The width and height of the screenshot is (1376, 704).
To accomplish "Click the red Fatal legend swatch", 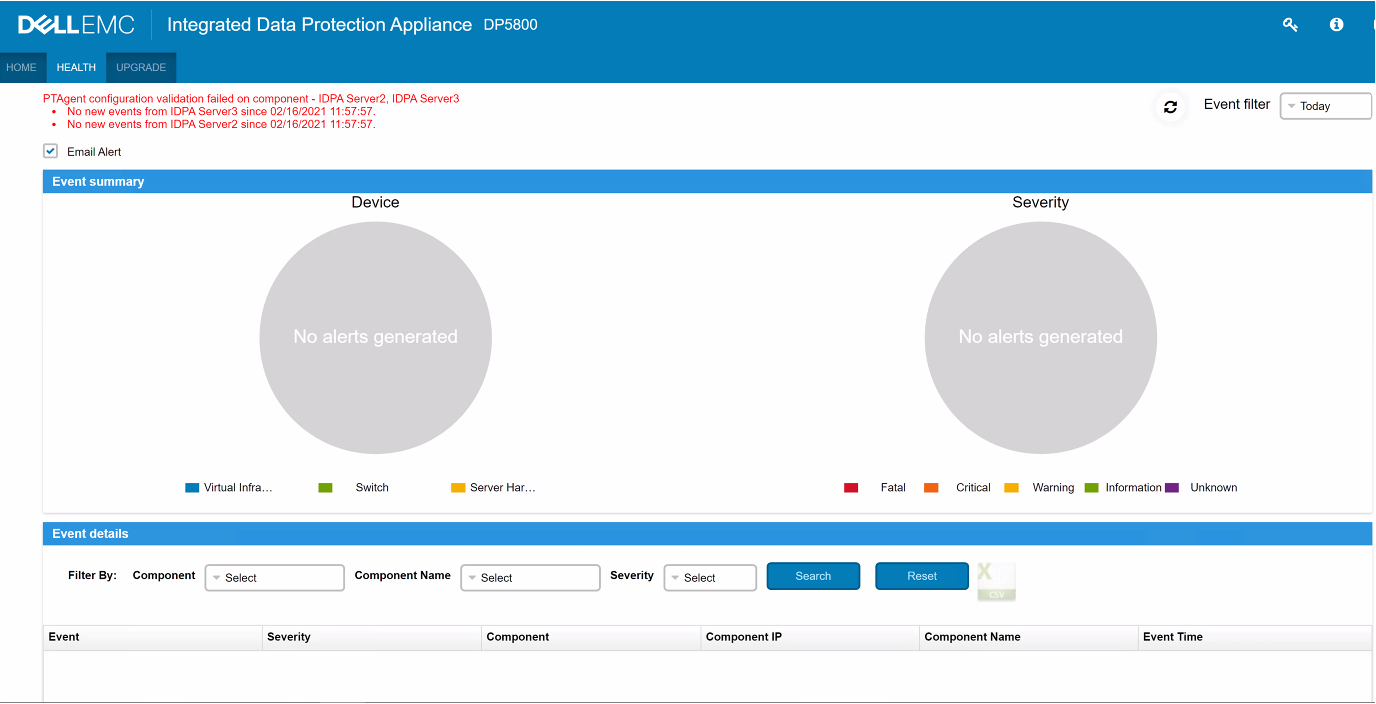I will click(x=851, y=488).
